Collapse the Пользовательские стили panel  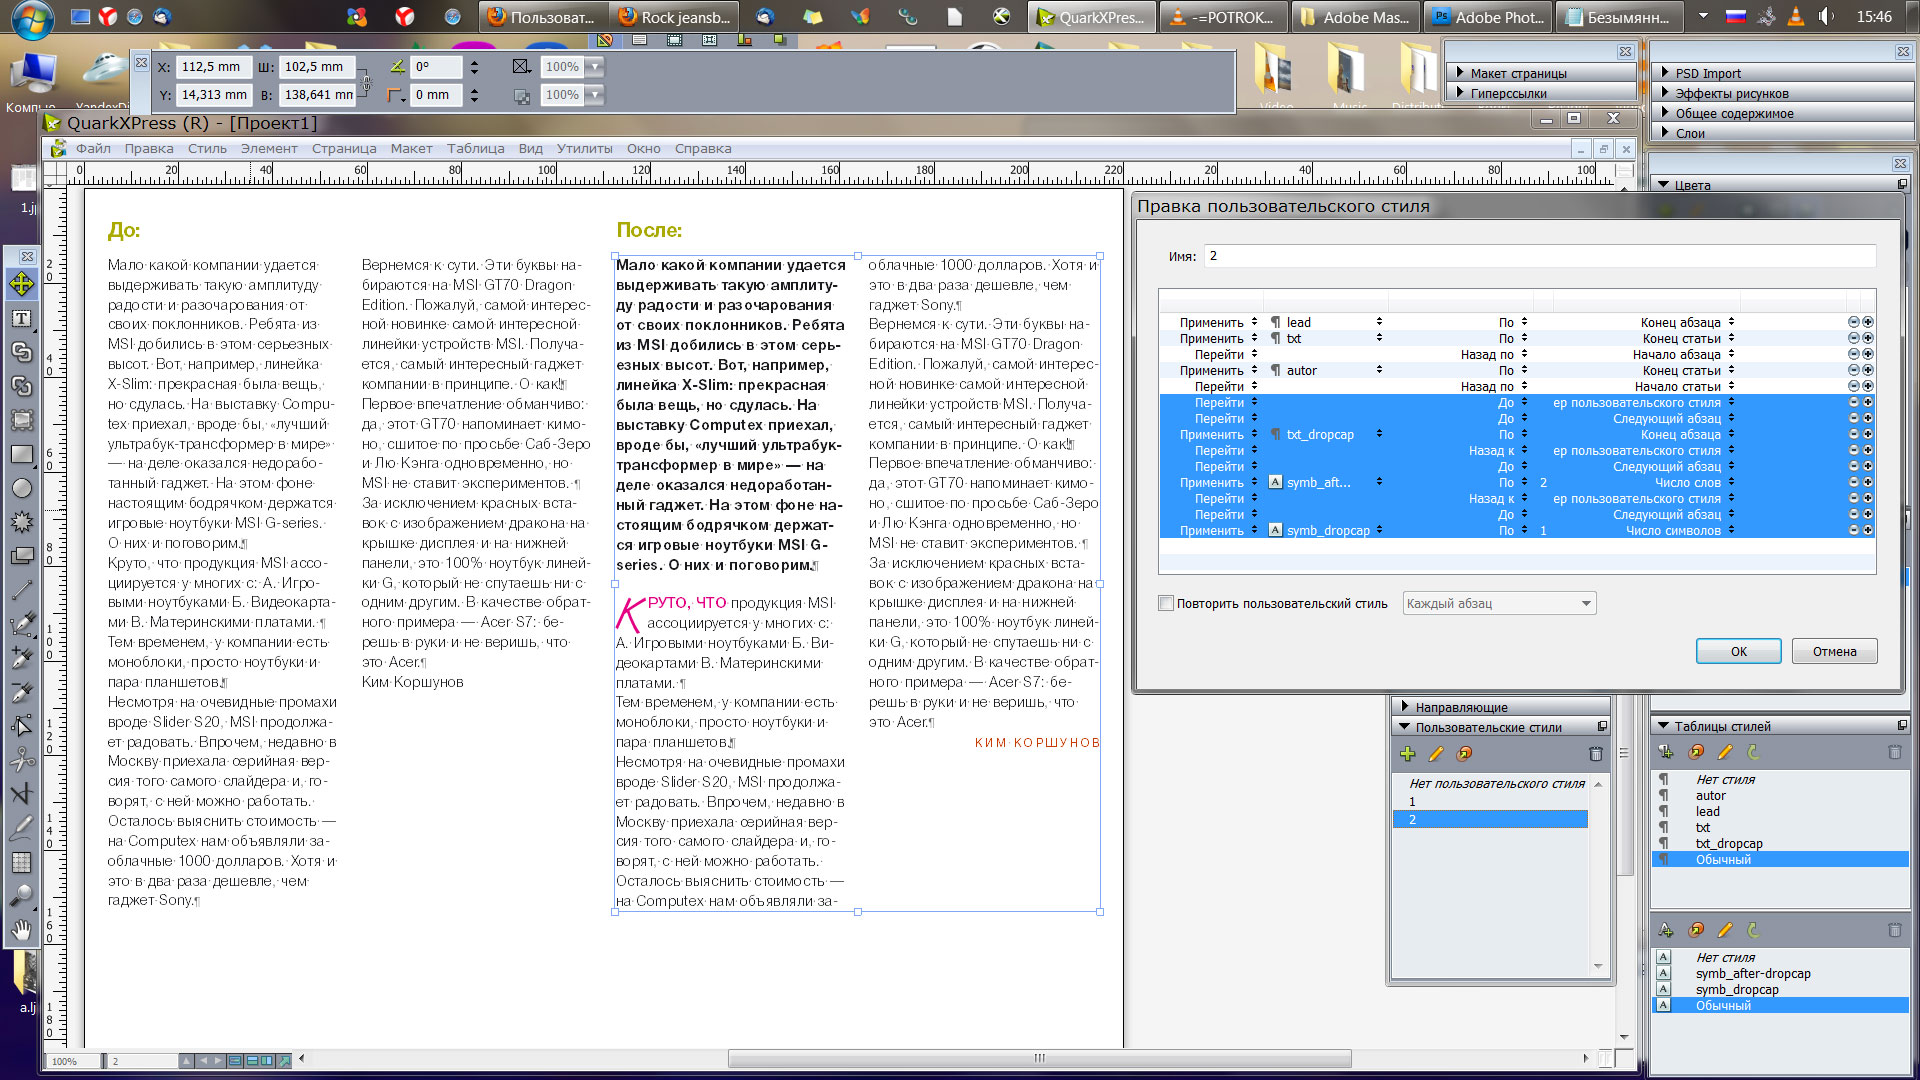pyautogui.click(x=1405, y=727)
